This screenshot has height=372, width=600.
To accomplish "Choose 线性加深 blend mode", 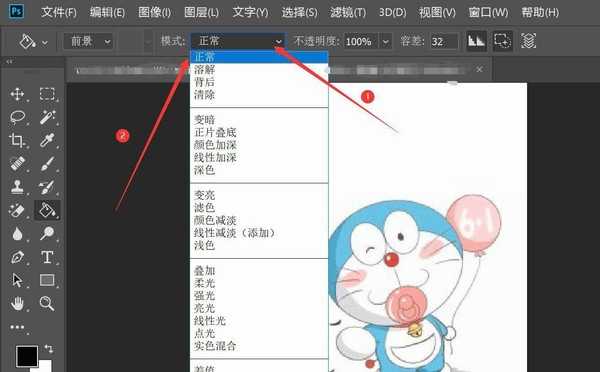I will (259, 157).
